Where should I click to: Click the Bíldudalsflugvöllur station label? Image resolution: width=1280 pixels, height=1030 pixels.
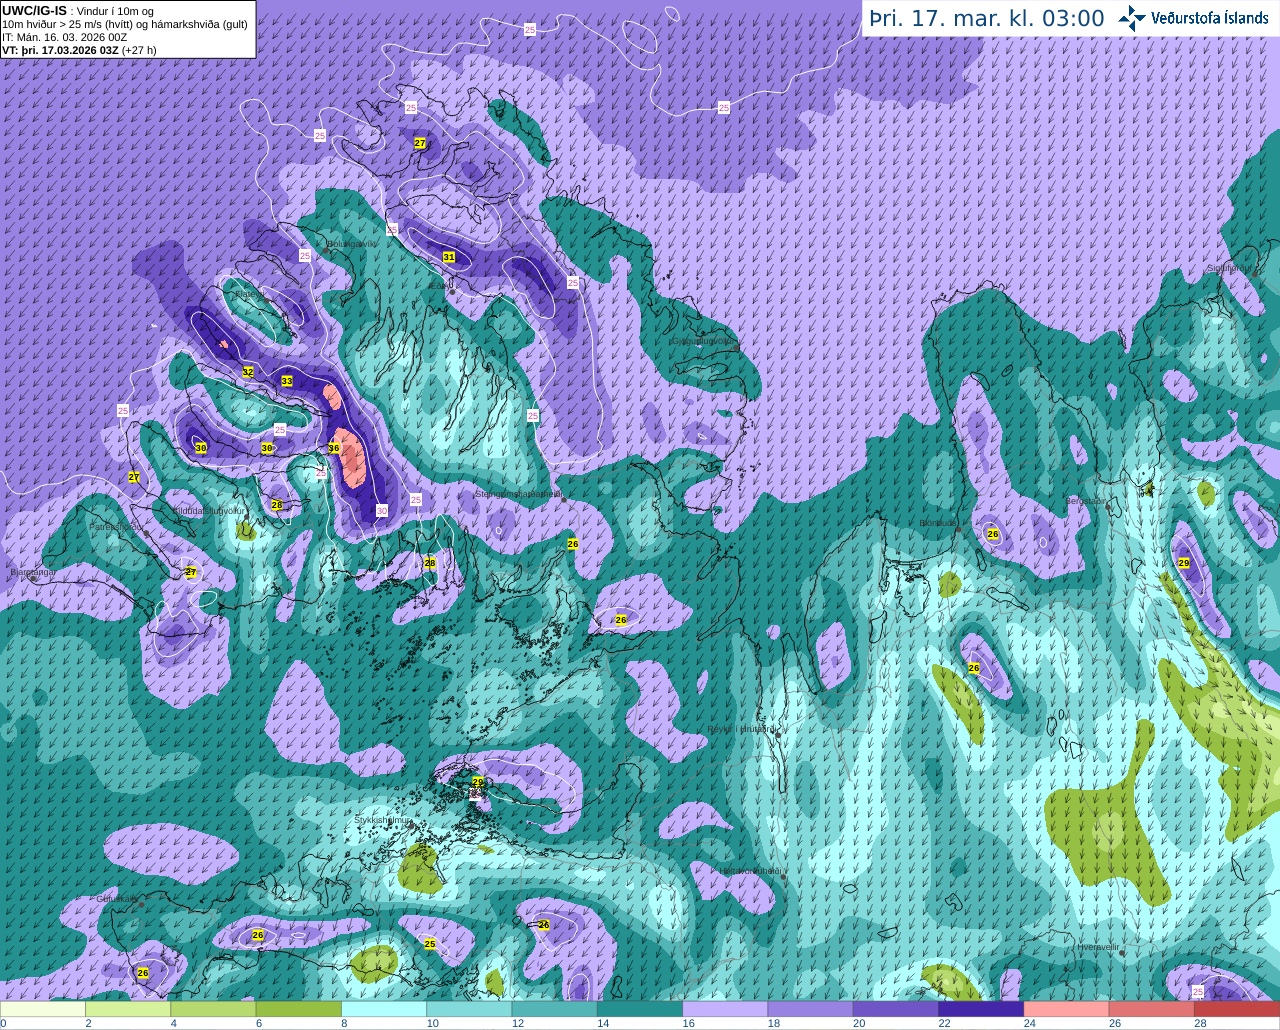coord(209,510)
